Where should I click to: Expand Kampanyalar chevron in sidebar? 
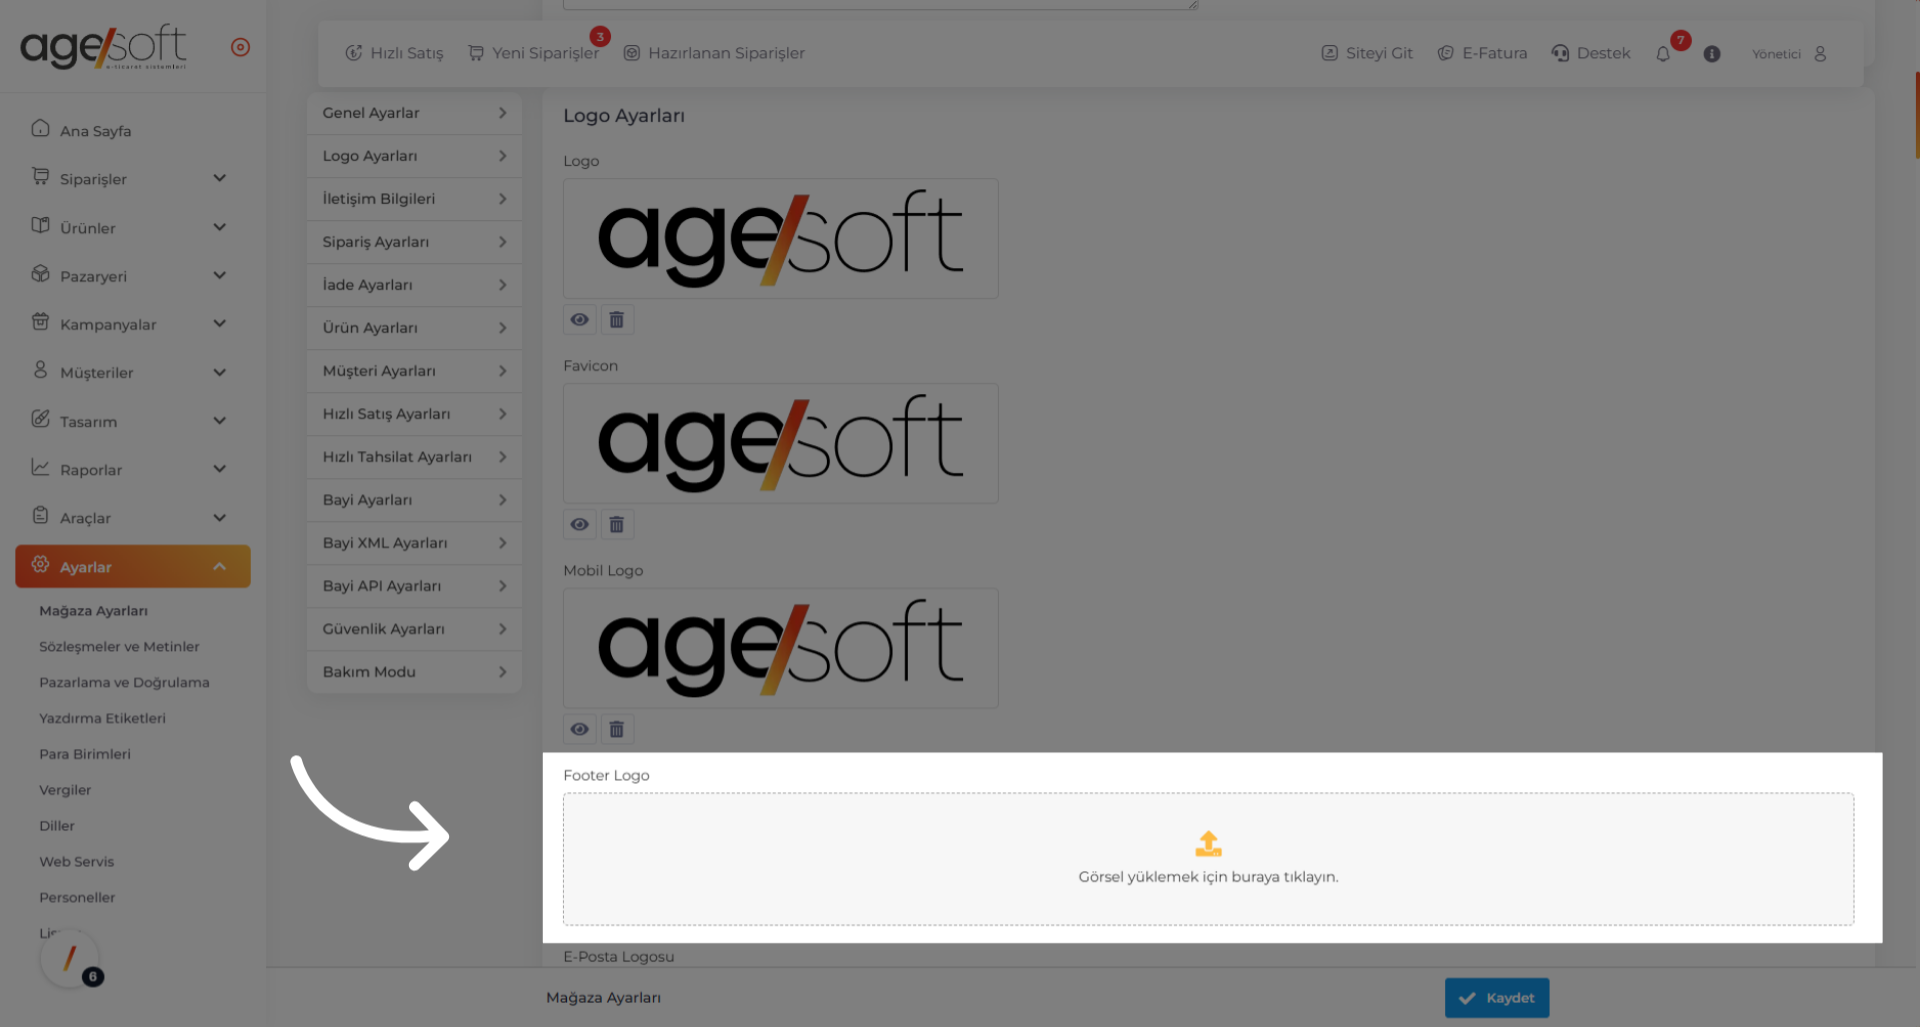click(220, 323)
